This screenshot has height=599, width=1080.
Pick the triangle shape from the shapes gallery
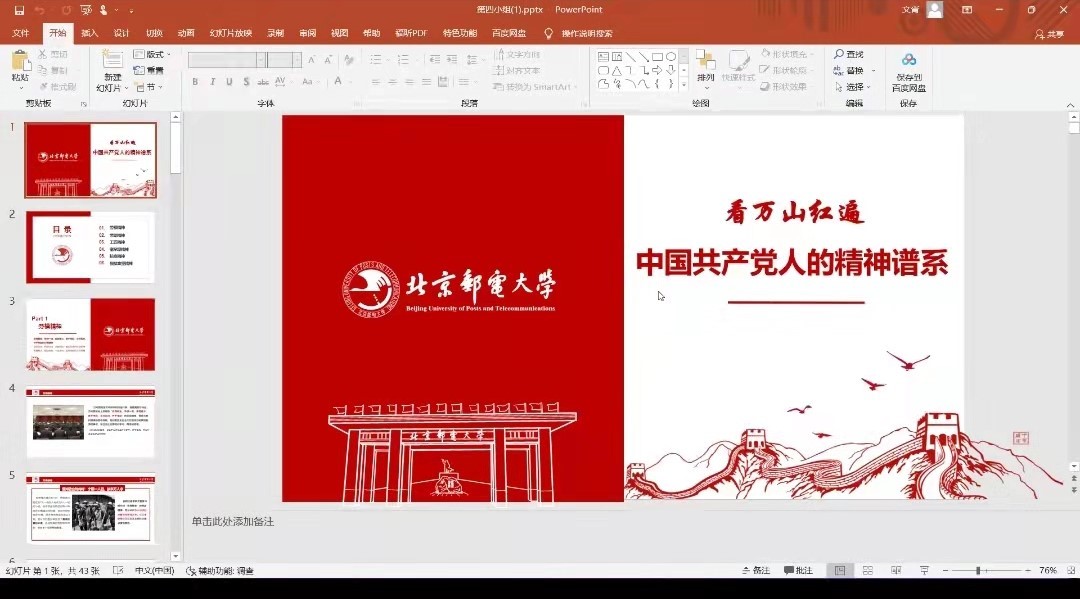pos(616,70)
